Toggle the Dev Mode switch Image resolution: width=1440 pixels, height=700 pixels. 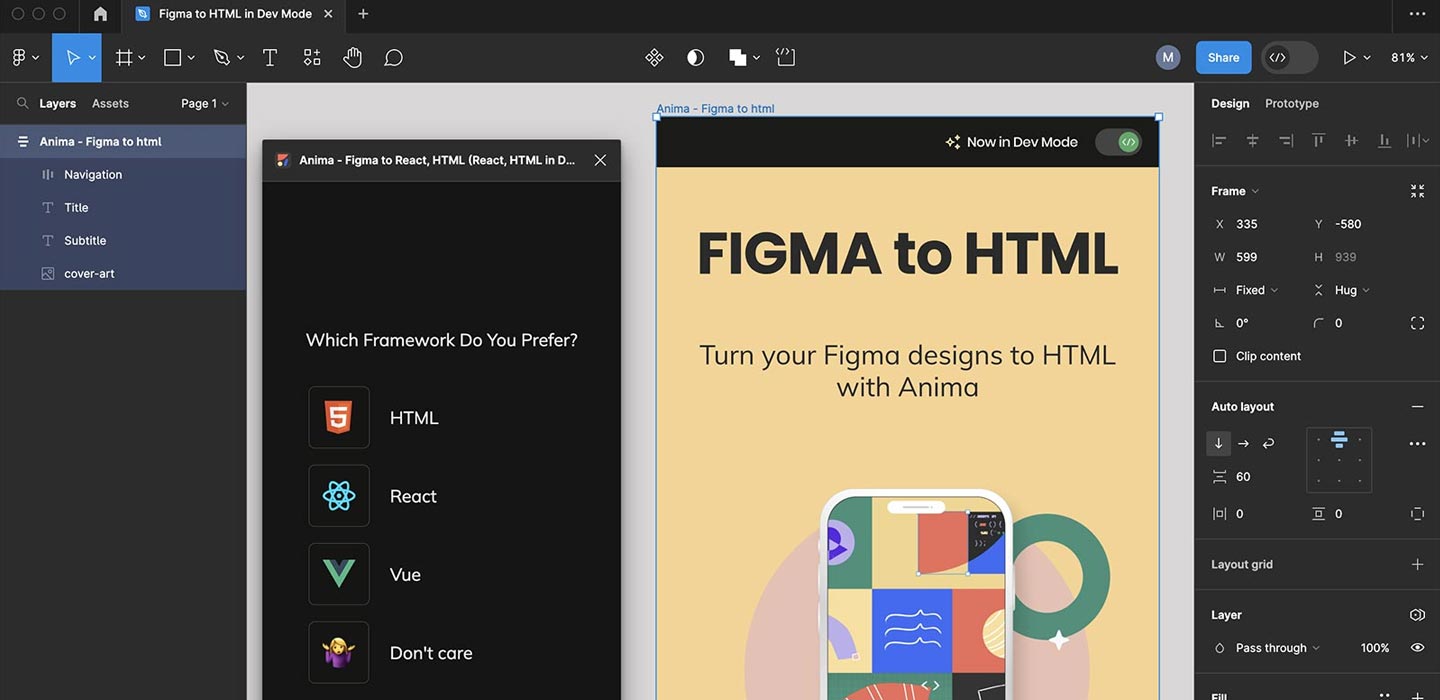tap(1118, 141)
